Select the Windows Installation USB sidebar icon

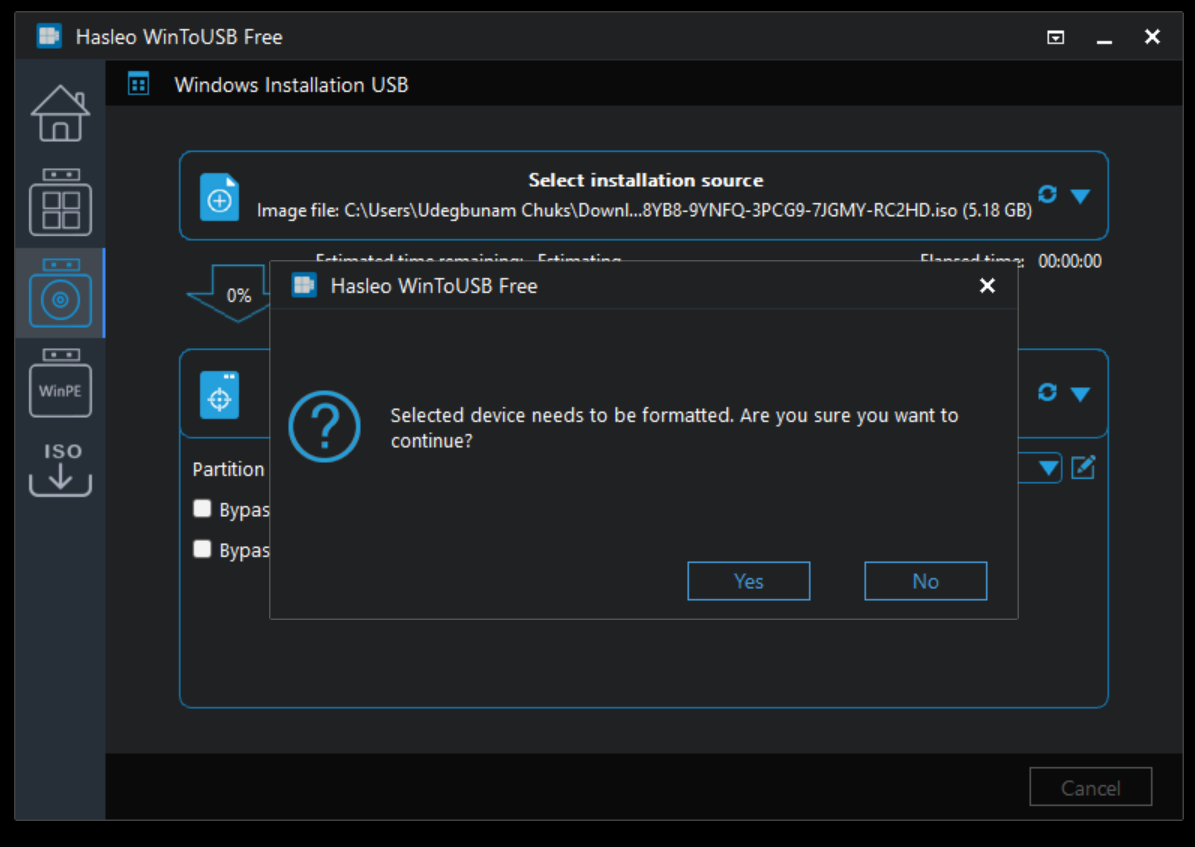point(60,293)
